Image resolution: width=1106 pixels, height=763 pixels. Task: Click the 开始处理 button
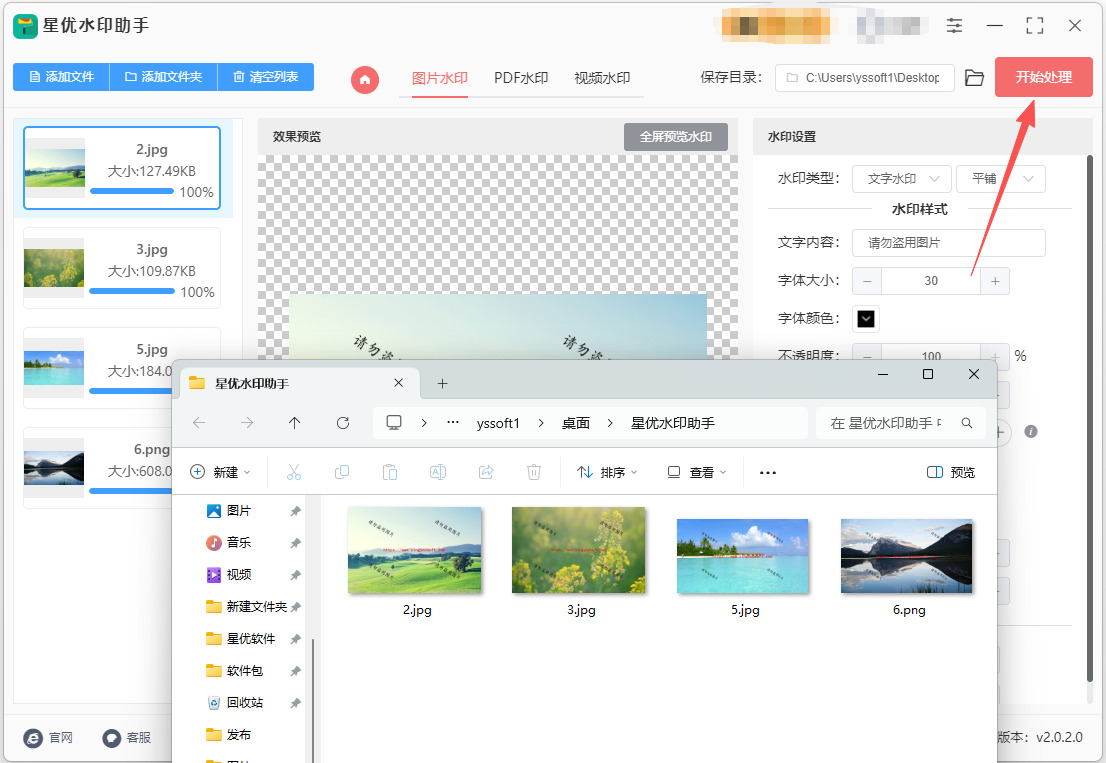click(1043, 77)
